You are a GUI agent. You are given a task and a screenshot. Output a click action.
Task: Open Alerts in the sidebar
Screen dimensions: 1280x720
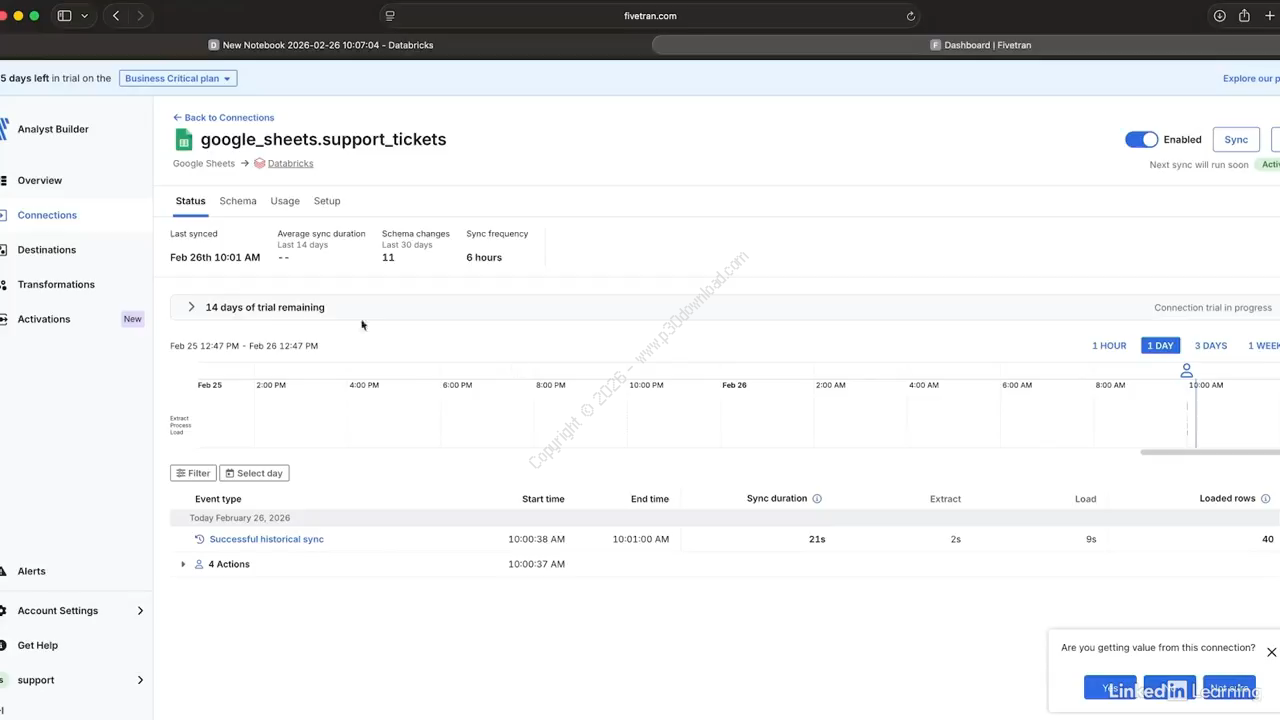pyautogui.click(x=31, y=571)
